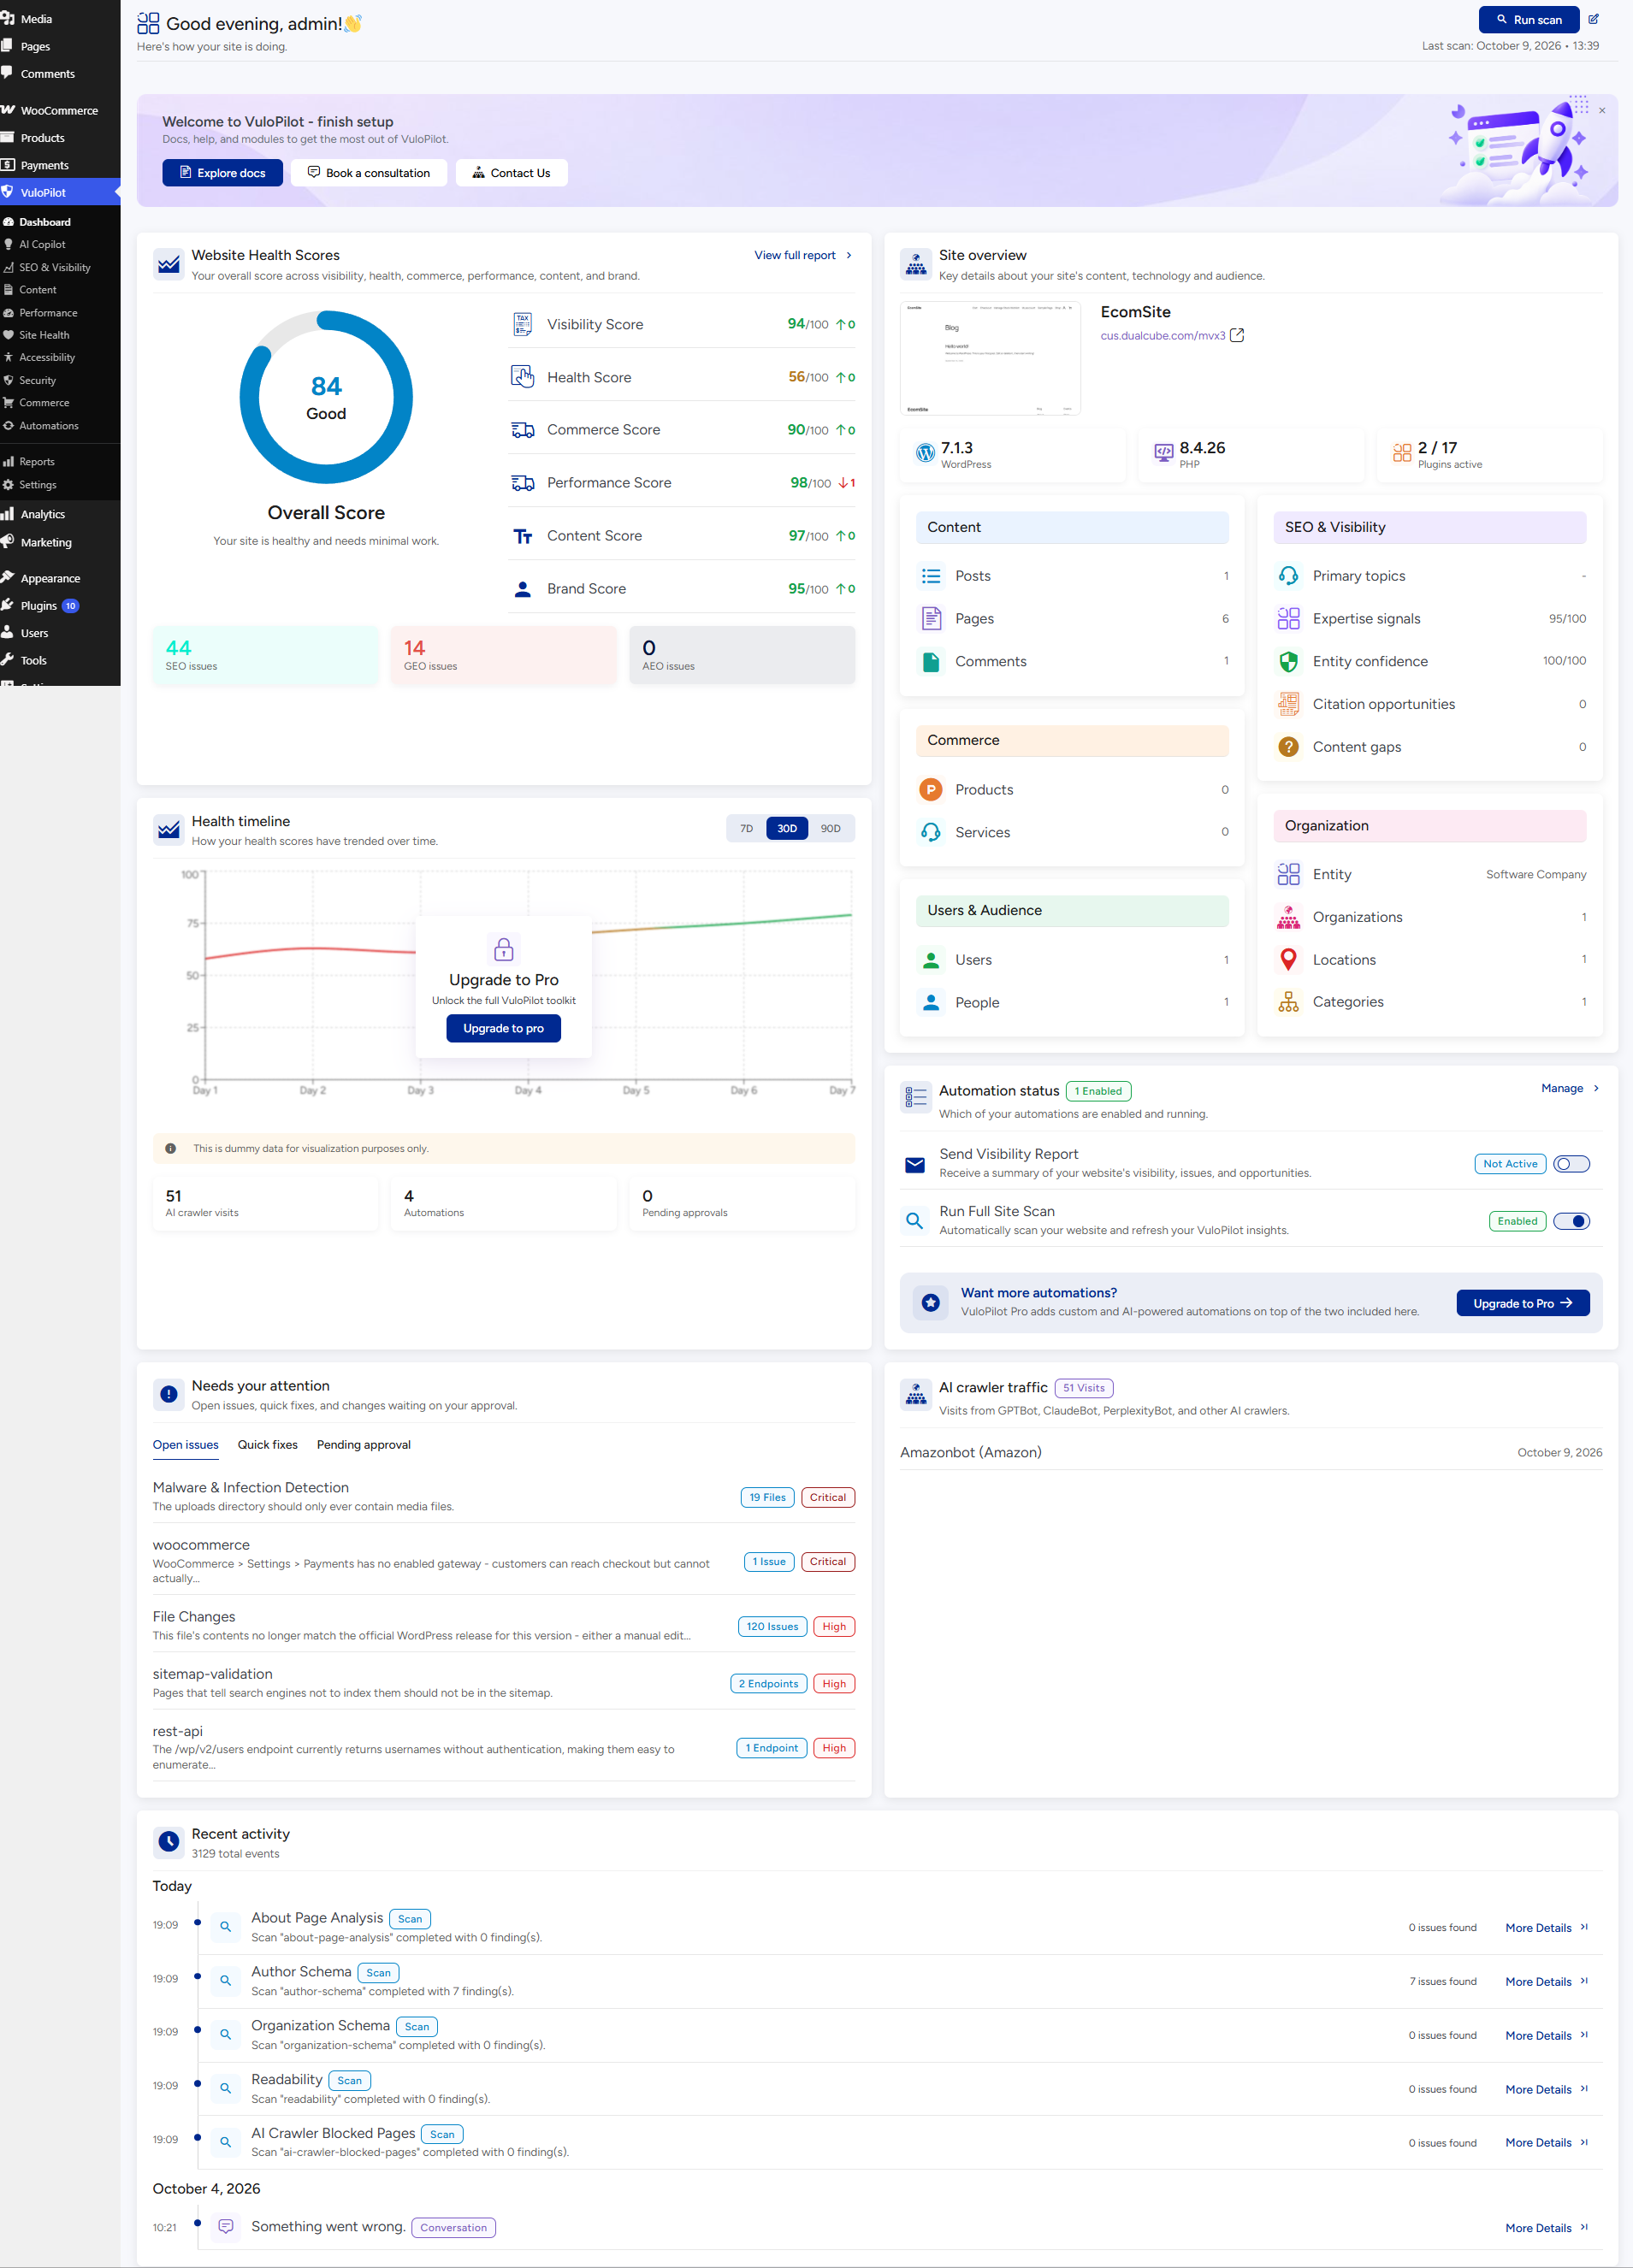Click the Explore docs button
The width and height of the screenshot is (1633, 2268).
click(222, 173)
